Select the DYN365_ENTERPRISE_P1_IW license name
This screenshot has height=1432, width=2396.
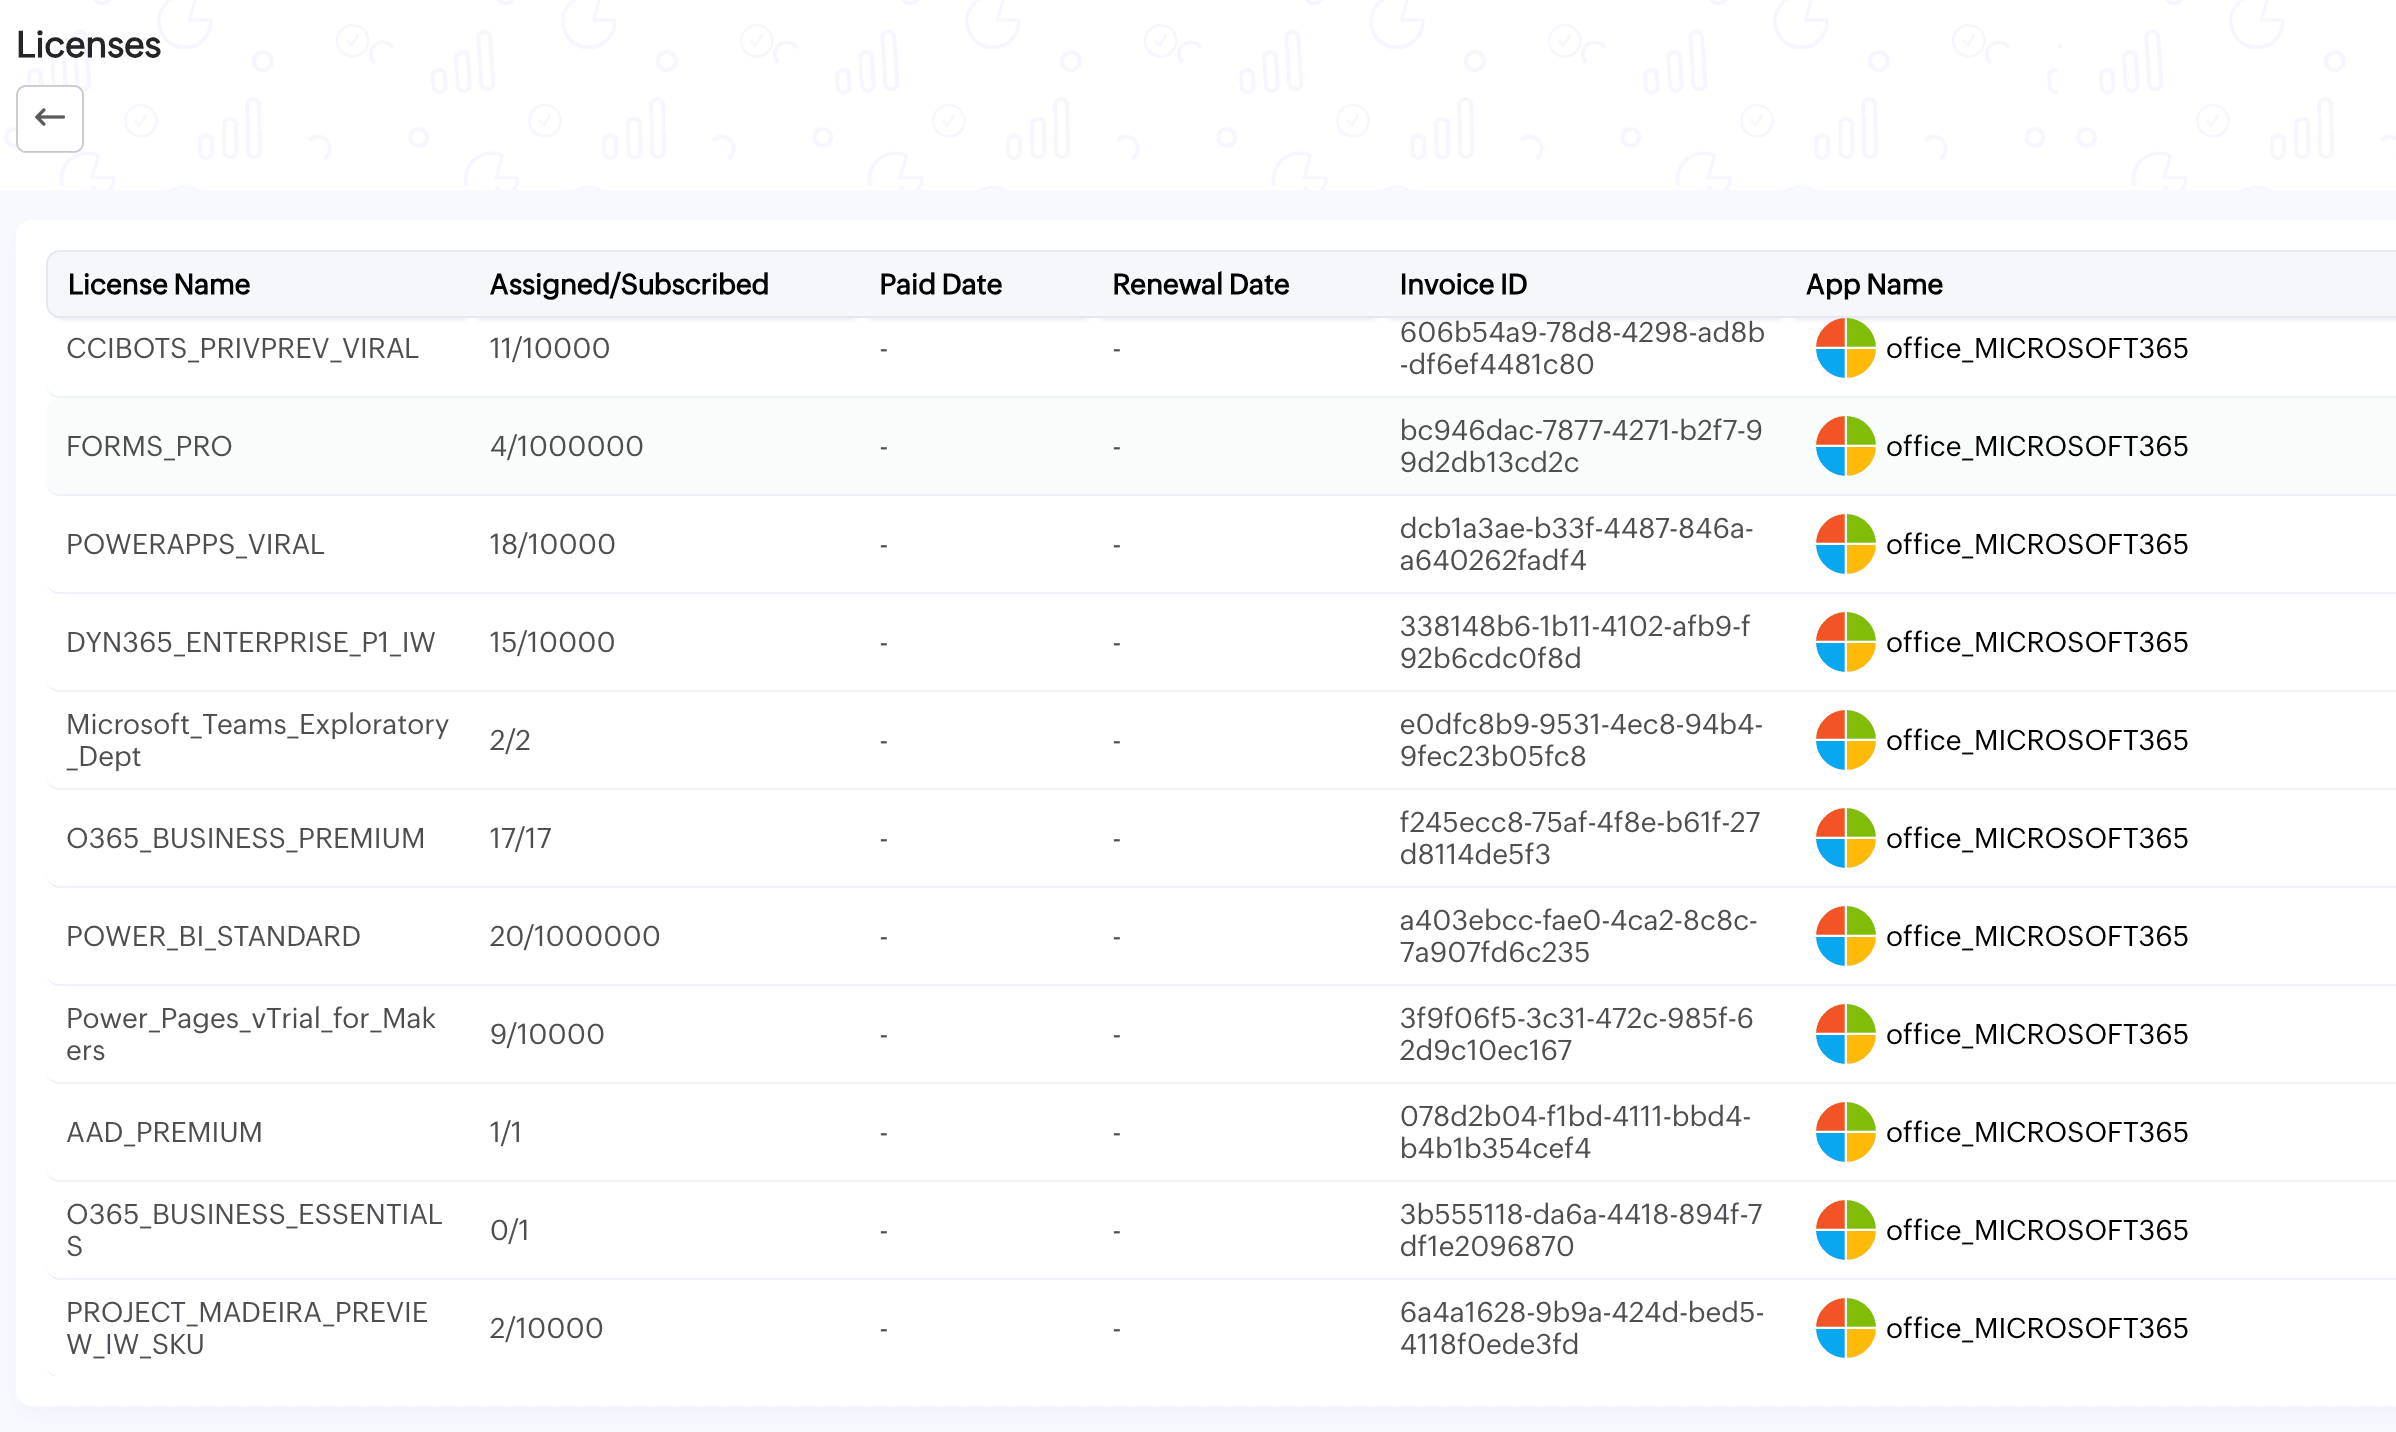pos(250,642)
